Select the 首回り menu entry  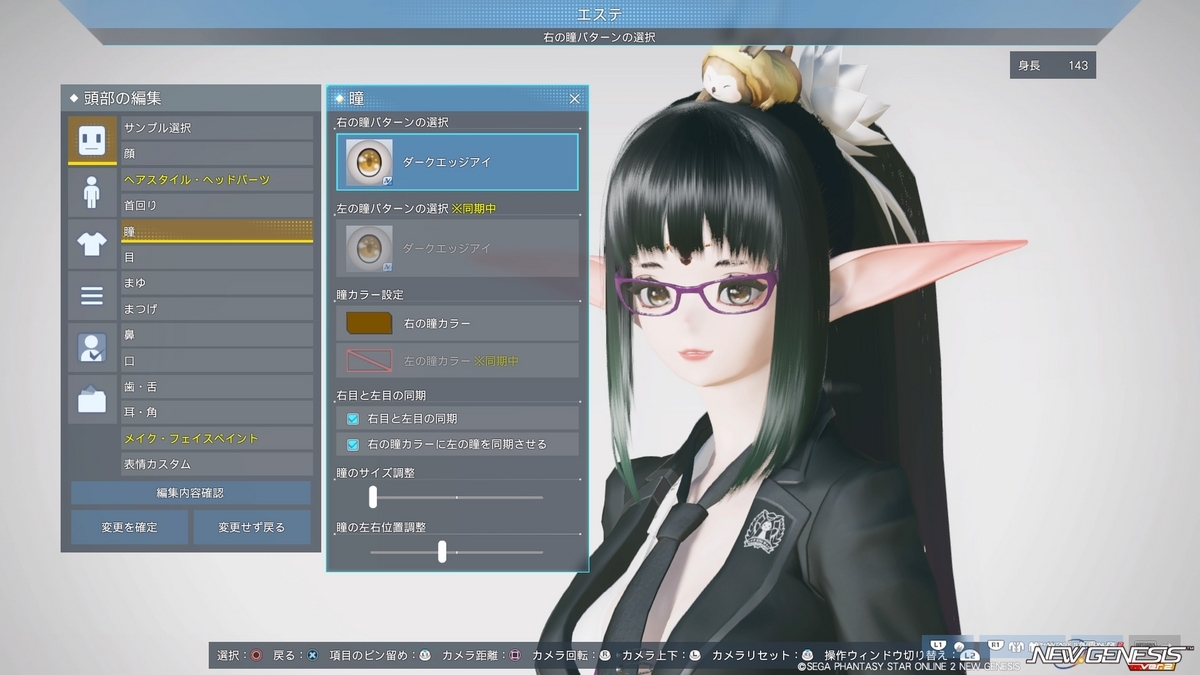coord(217,205)
